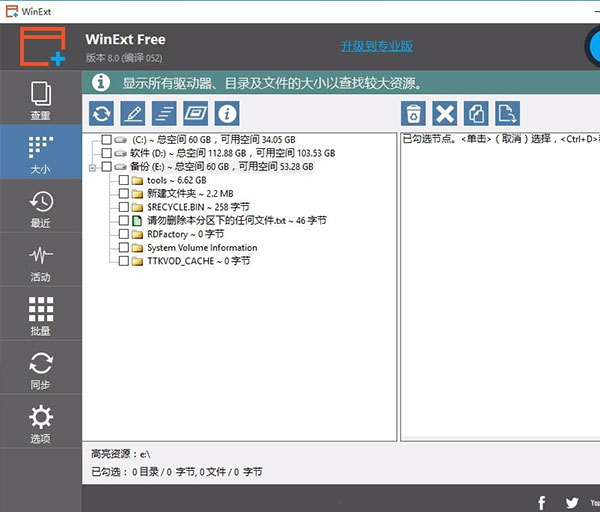The width and height of the screenshot is (600, 512).
Task: Click the refresh toolbar icon
Action: (101, 114)
